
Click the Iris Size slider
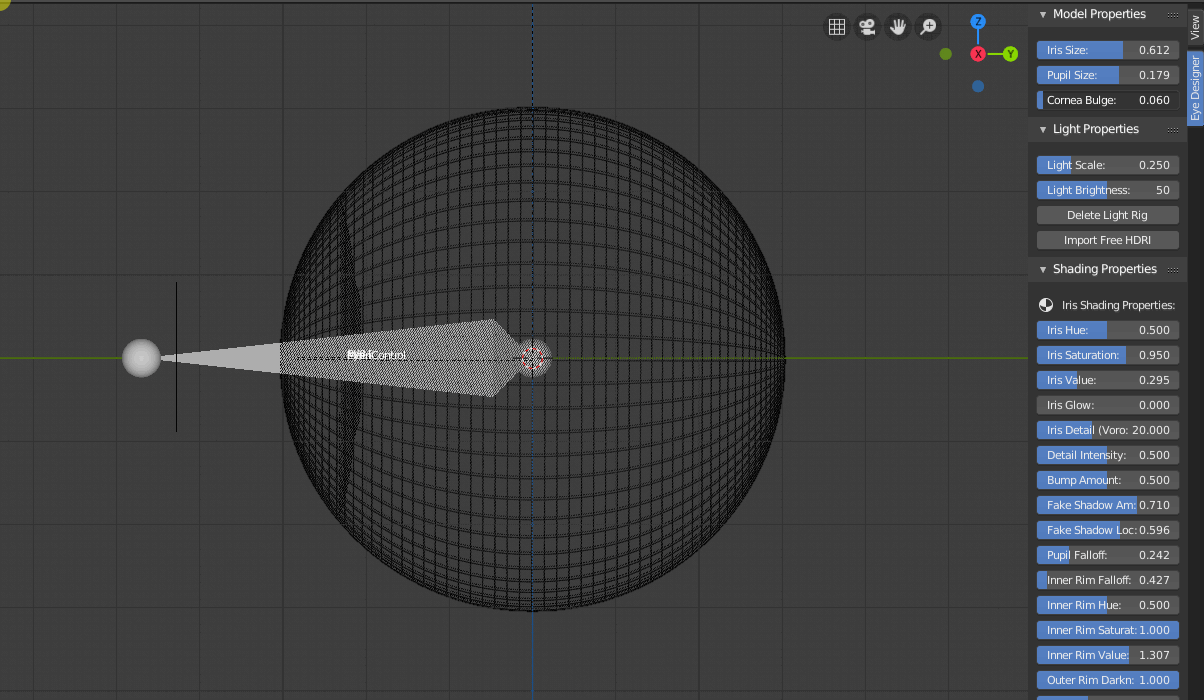click(1107, 49)
